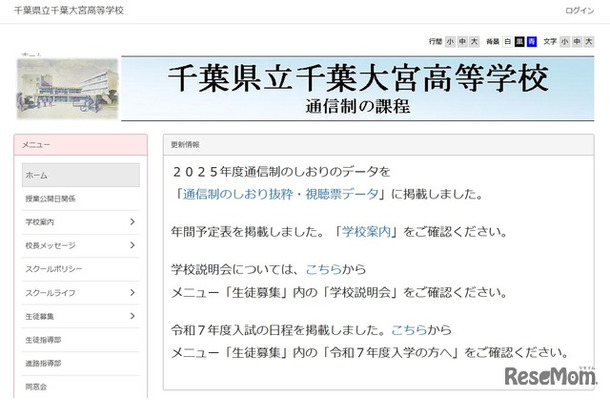Click the school building illustration thumbnail
This screenshot has width=610, height=400.
tap(67, 89)
